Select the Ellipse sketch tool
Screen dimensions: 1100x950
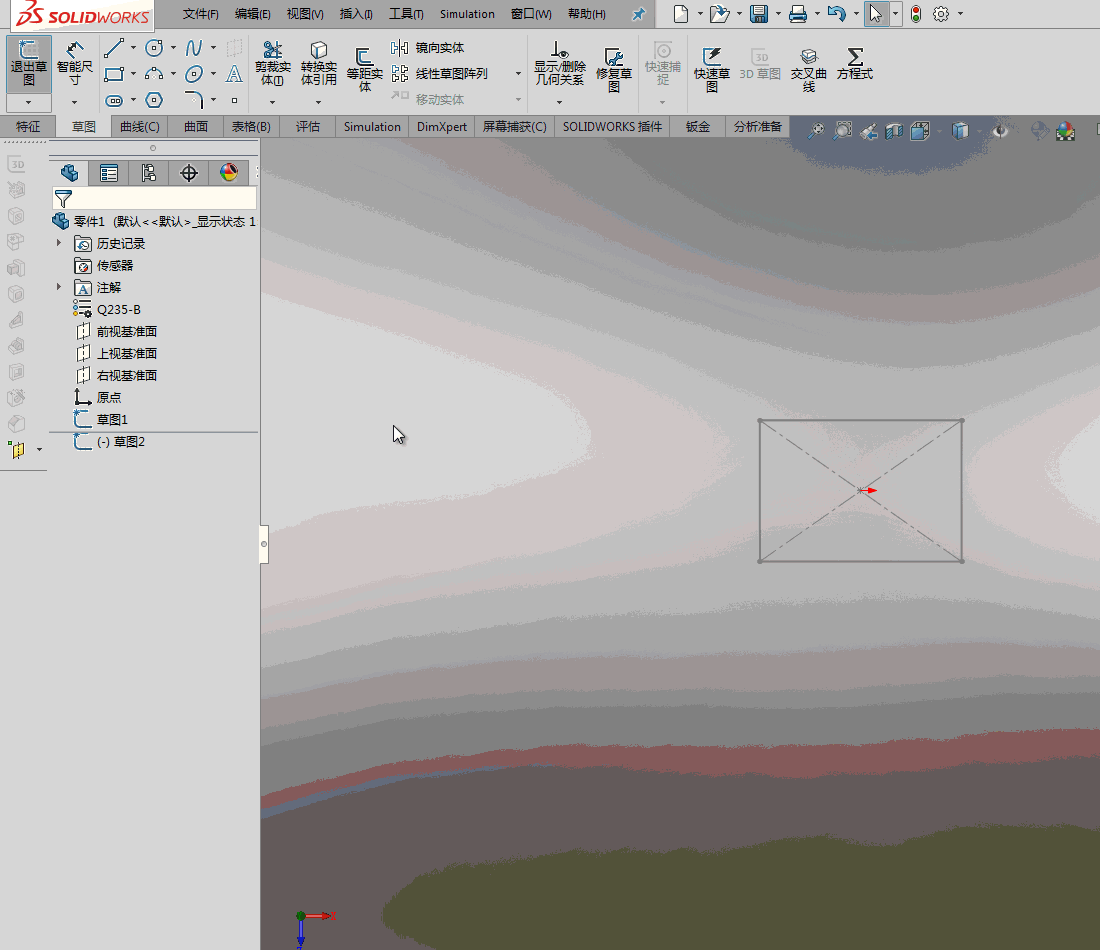click(194, 74)
